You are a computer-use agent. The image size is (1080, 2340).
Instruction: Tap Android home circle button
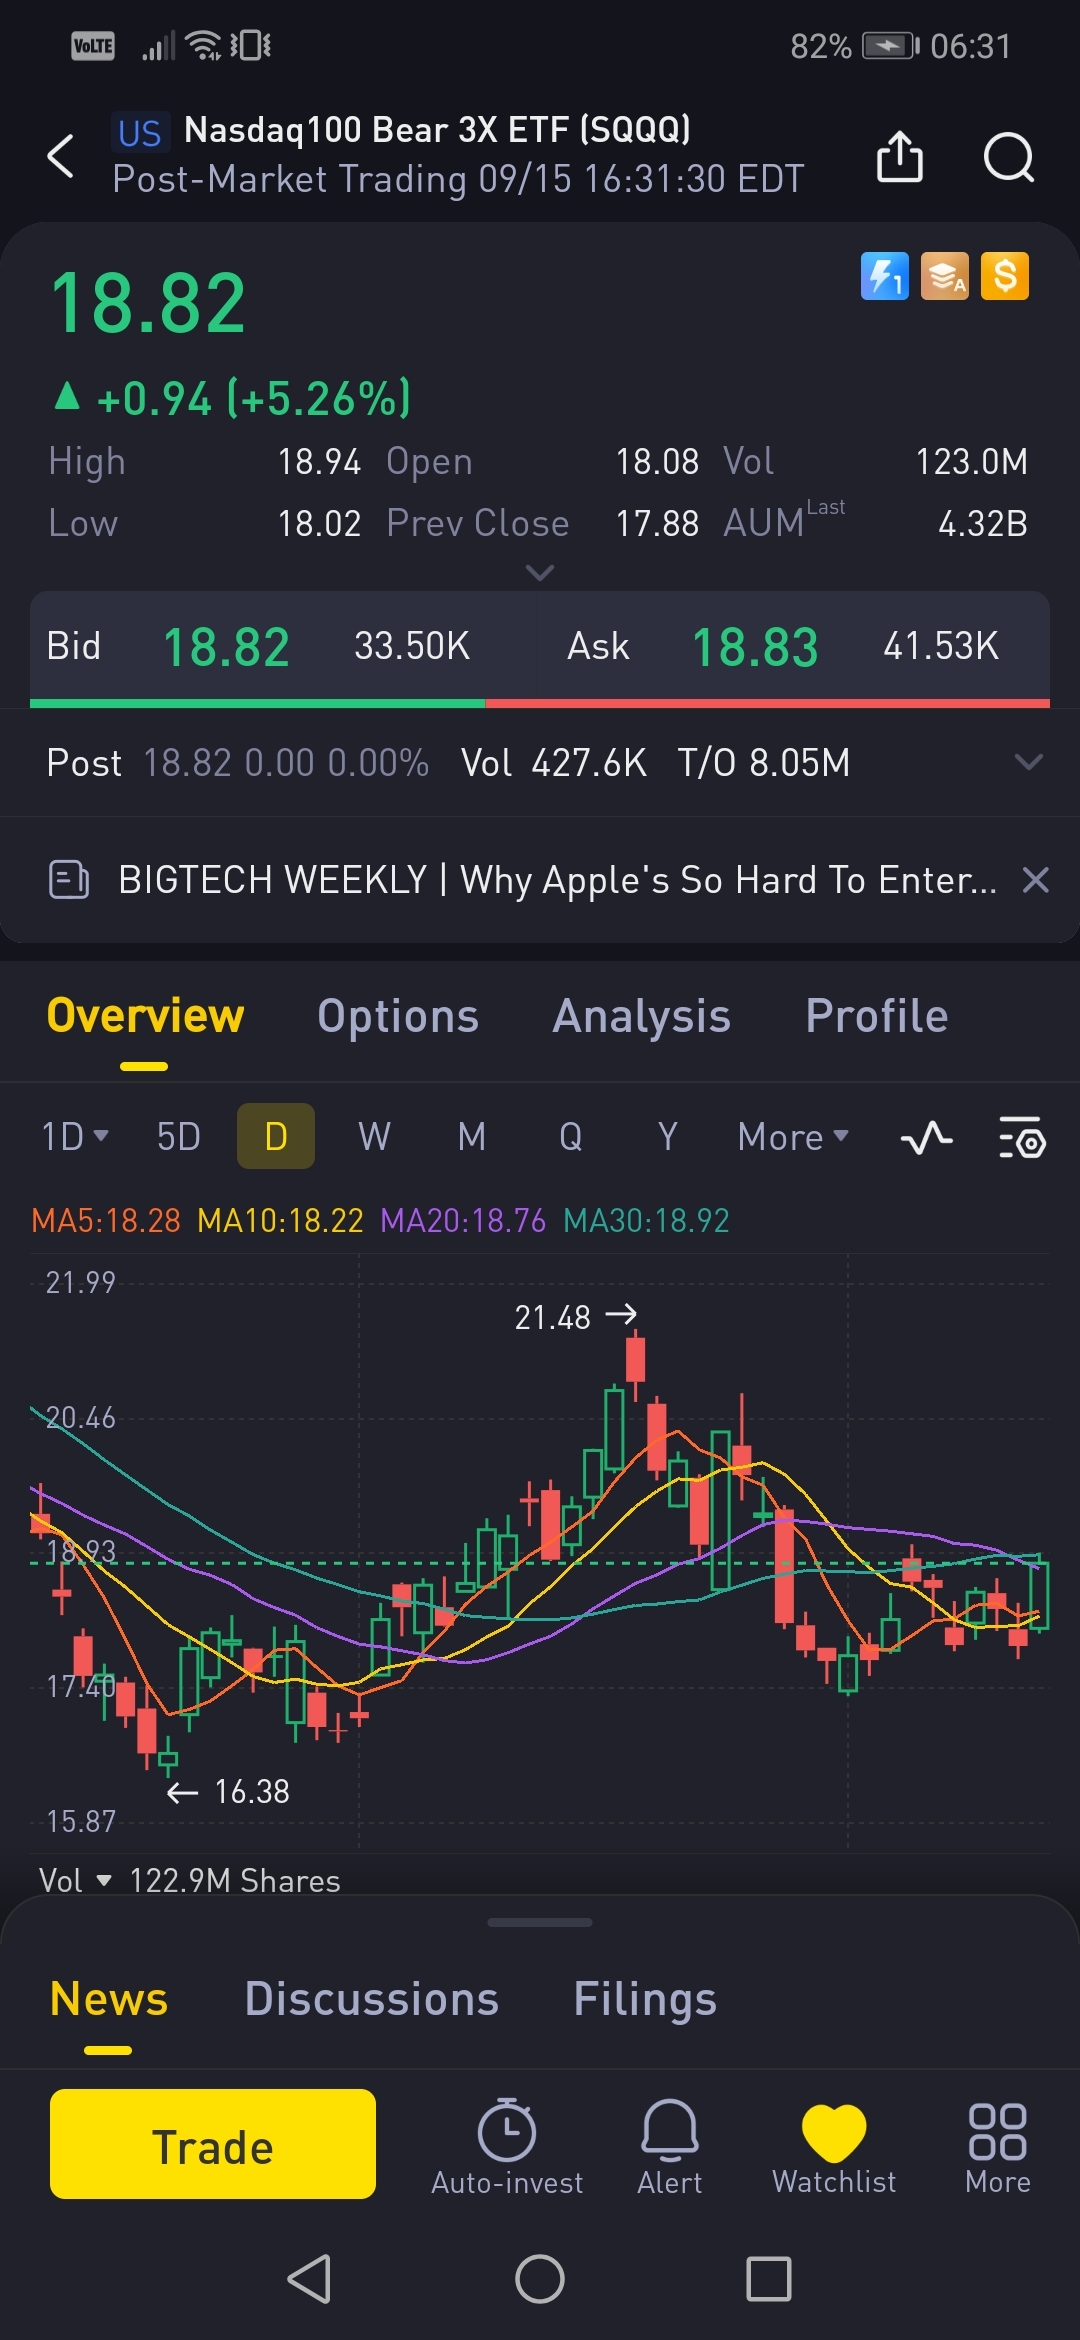(x=540, y=2279)
